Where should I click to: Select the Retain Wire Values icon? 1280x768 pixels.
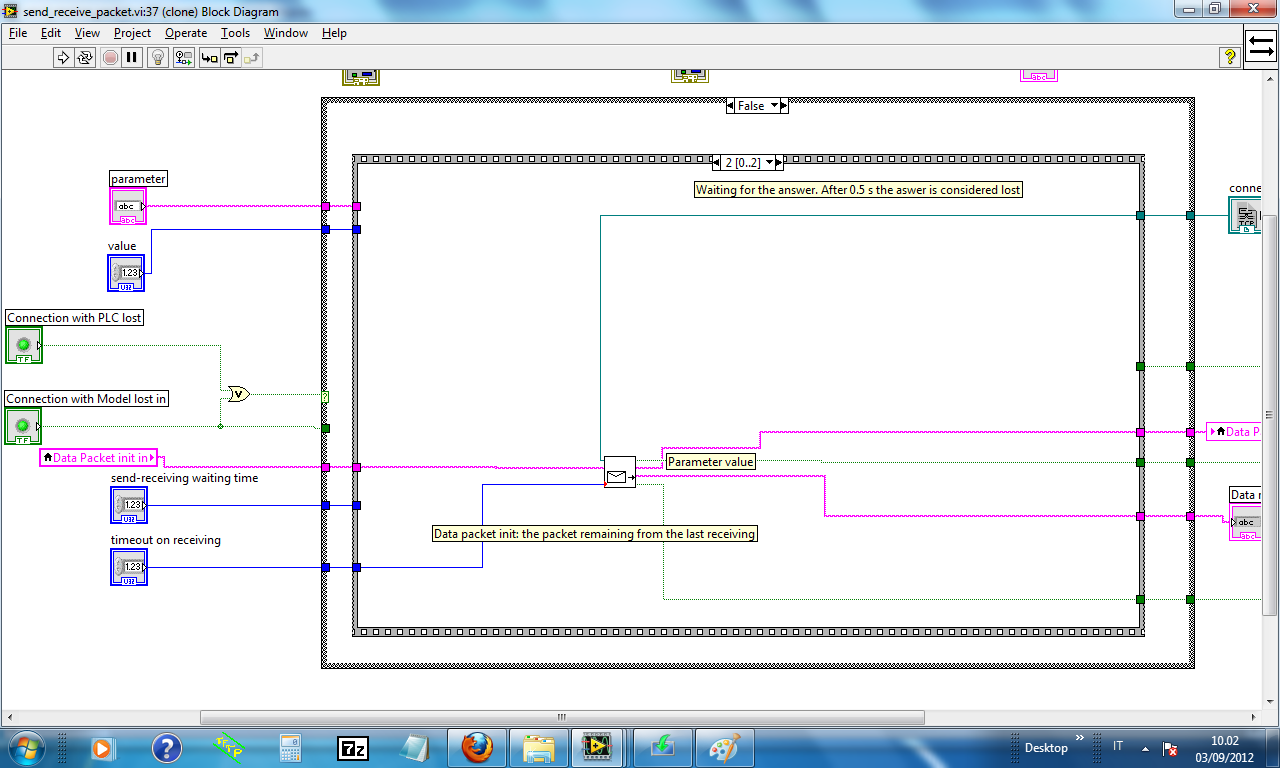click(x=183, y=57)
